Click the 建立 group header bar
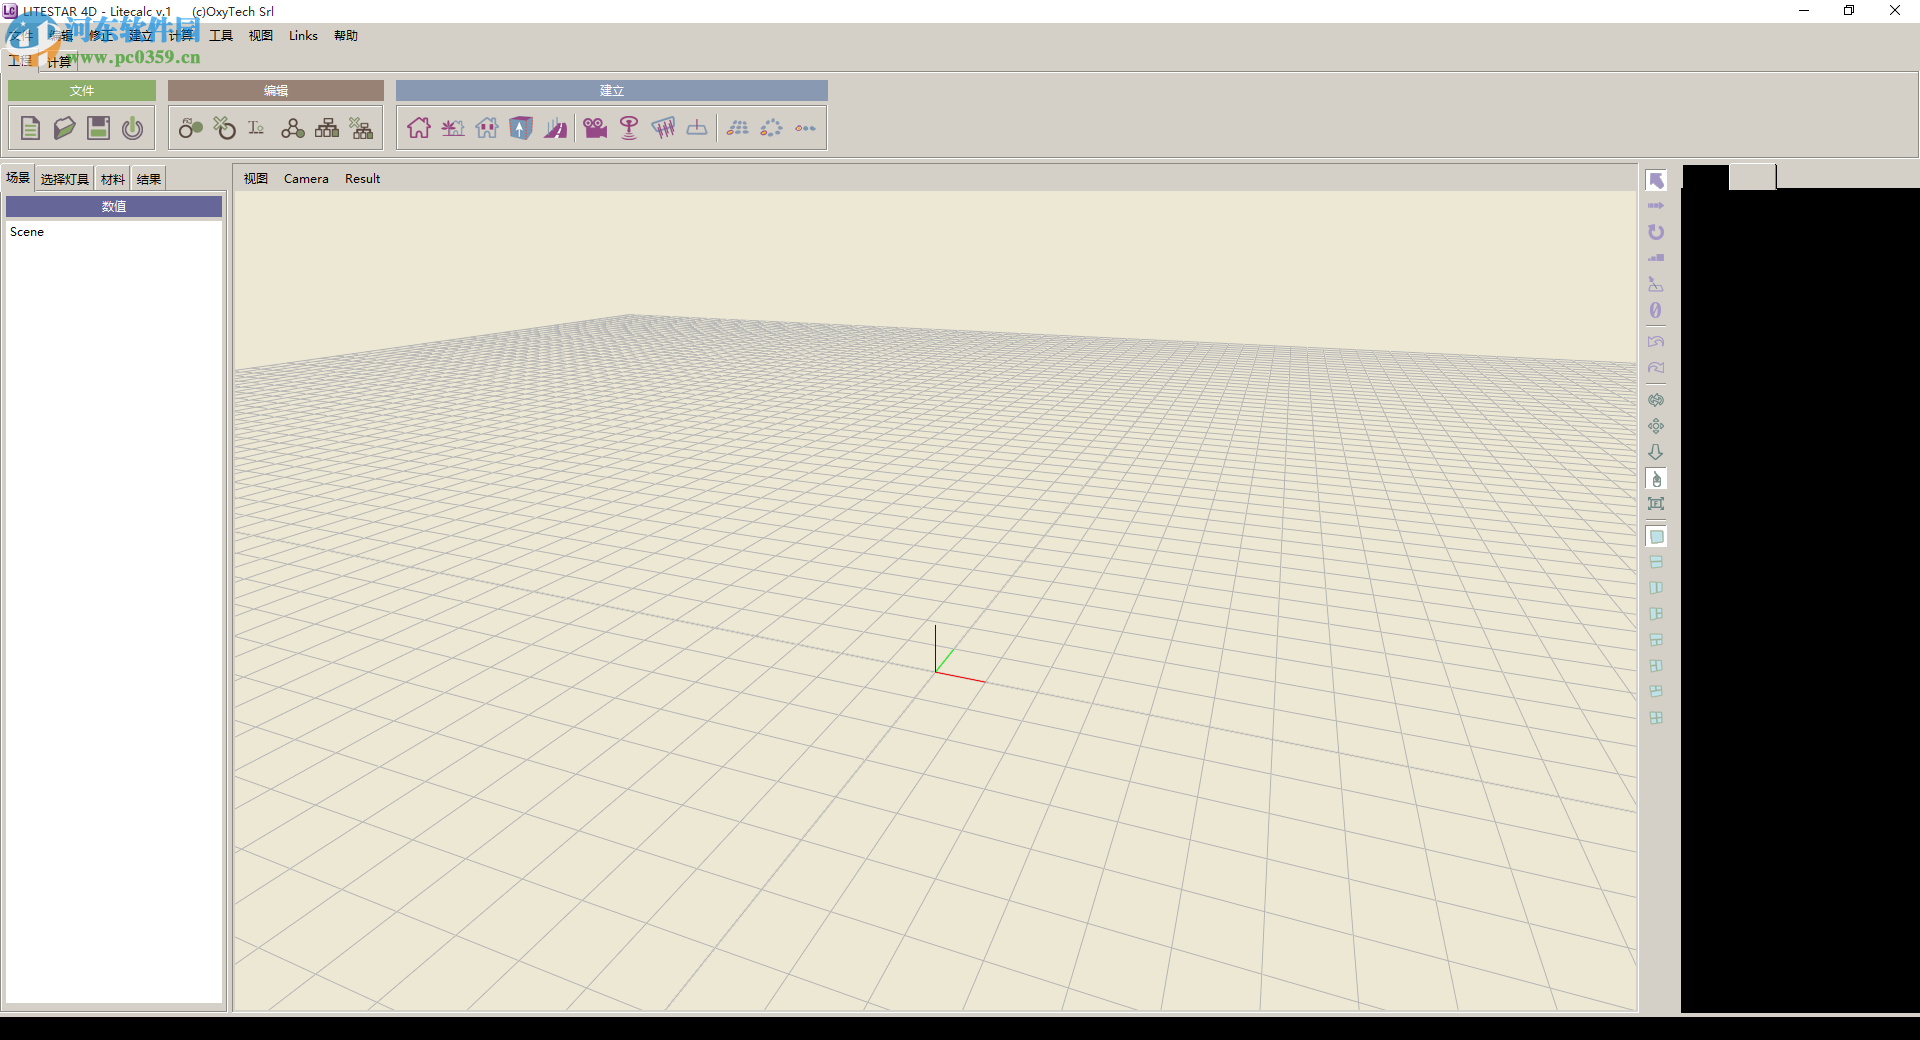The width and height of the screenshot is (1920, 1040). tap(611, 90)
